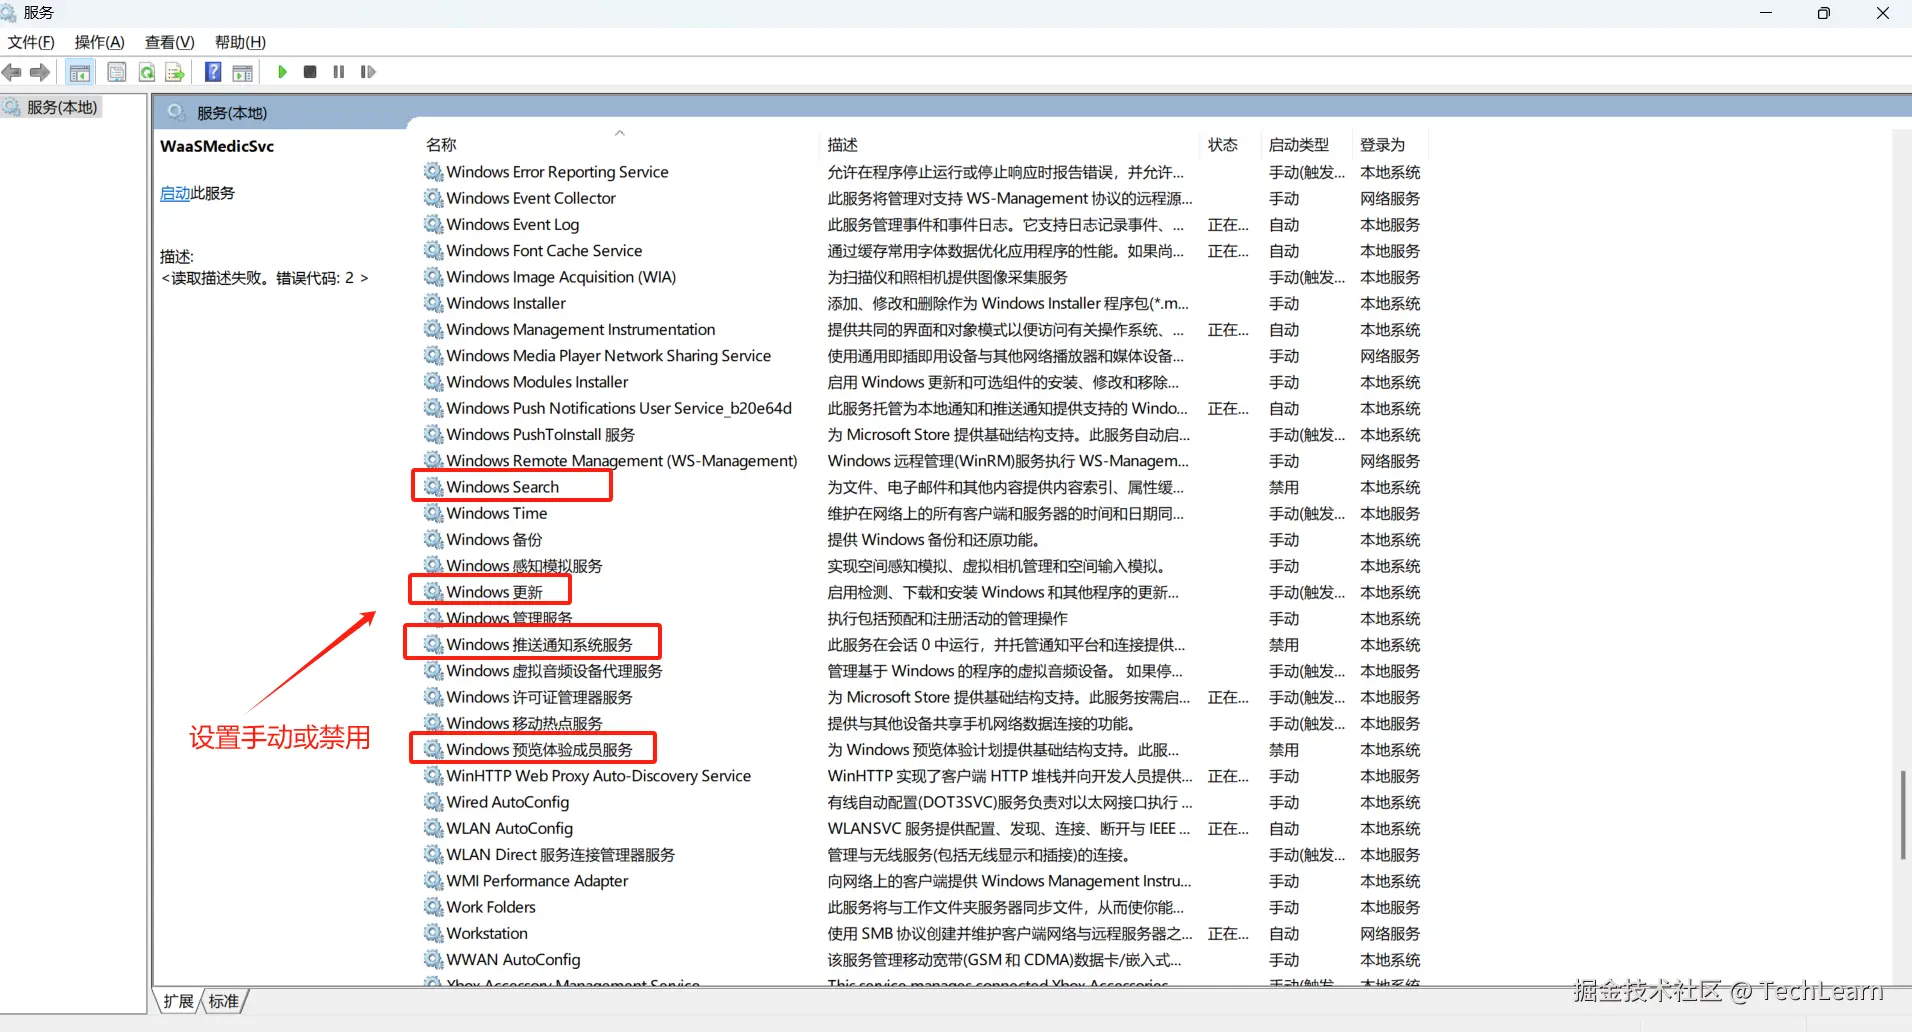Stop the service with the square stop icon

pyautogui.click(x=310, y=72)
